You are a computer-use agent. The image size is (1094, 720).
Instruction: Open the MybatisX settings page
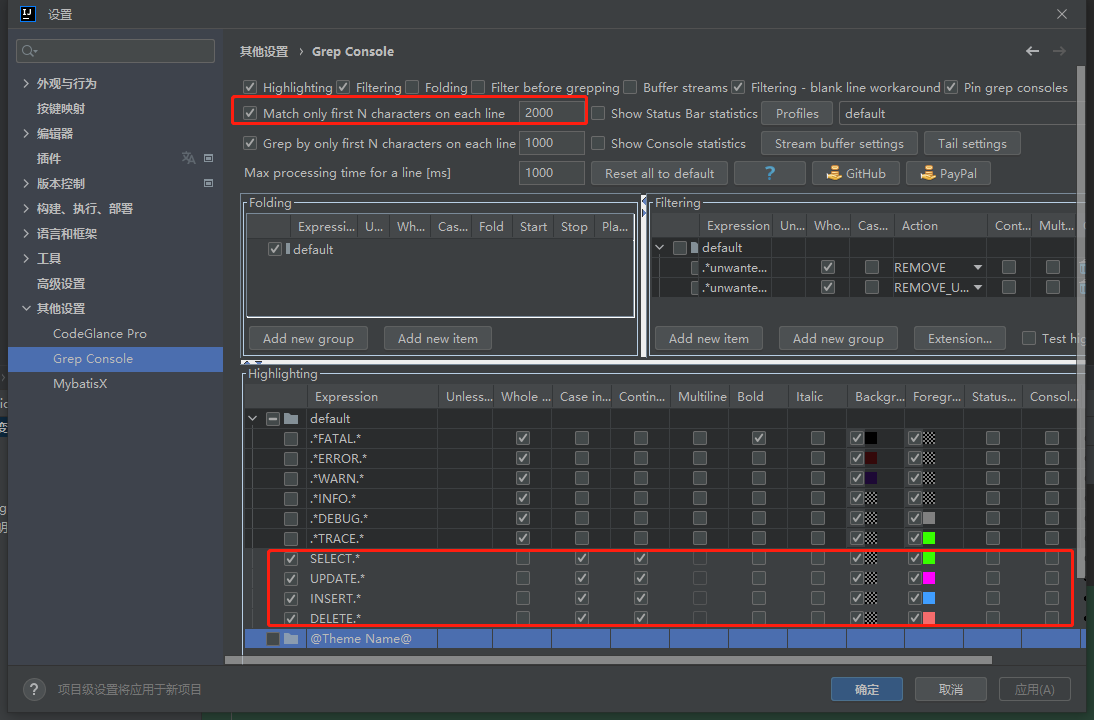(x=80, y=384)
